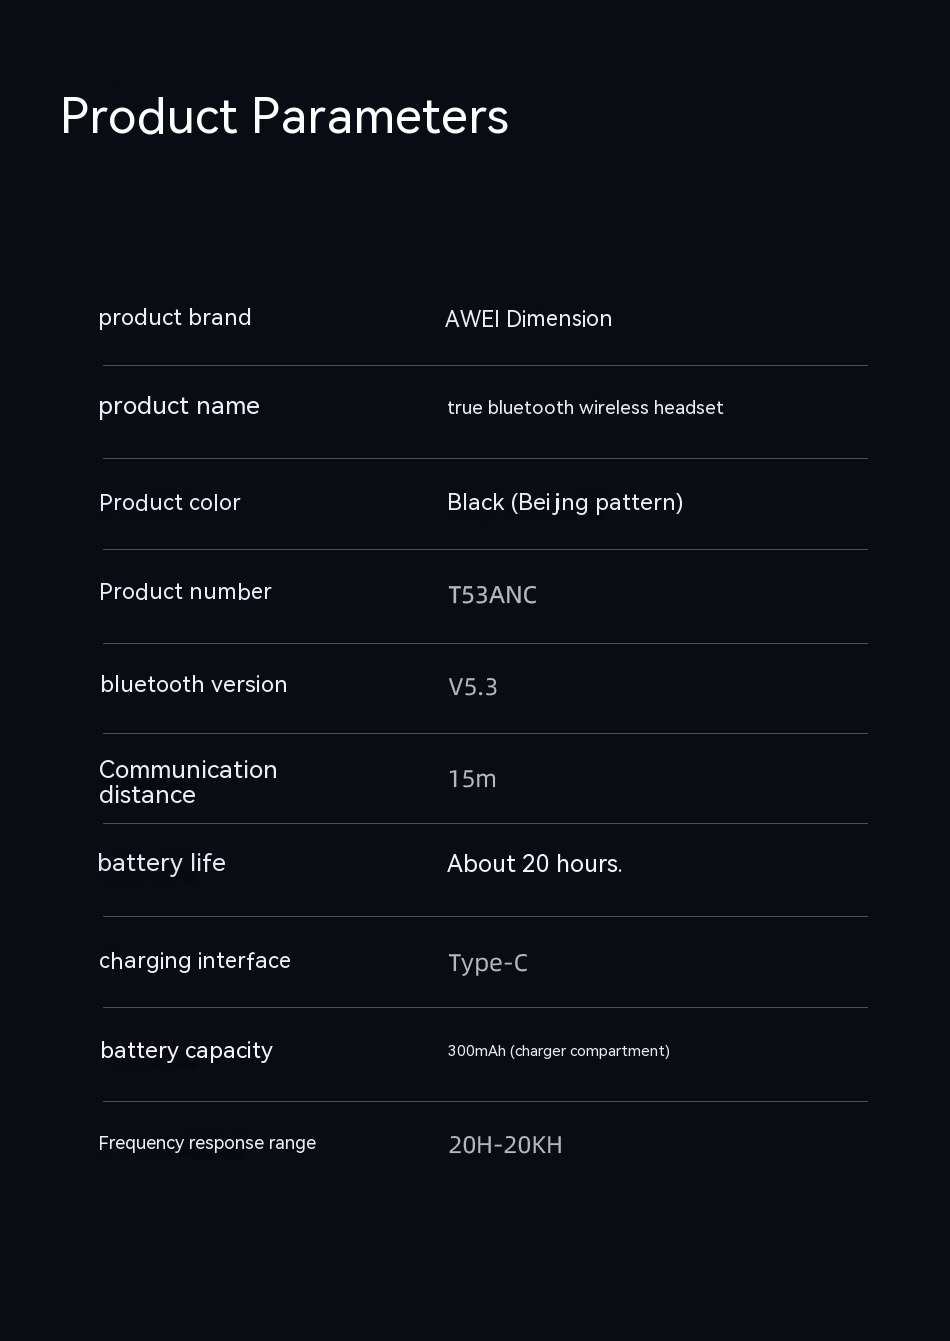
Task: Select the product brand label
Action: (175, 318)
